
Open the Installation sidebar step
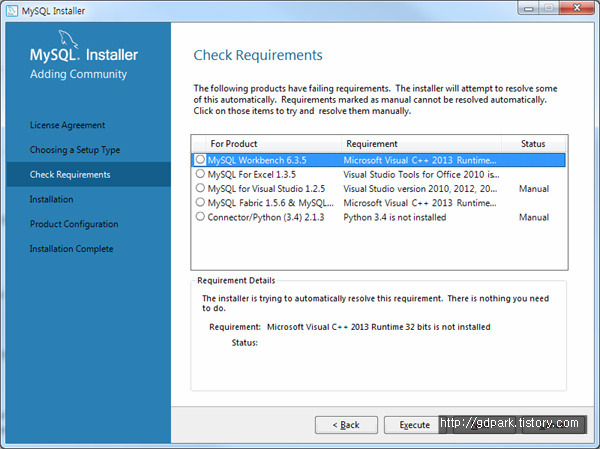click(x=52, y=199)
